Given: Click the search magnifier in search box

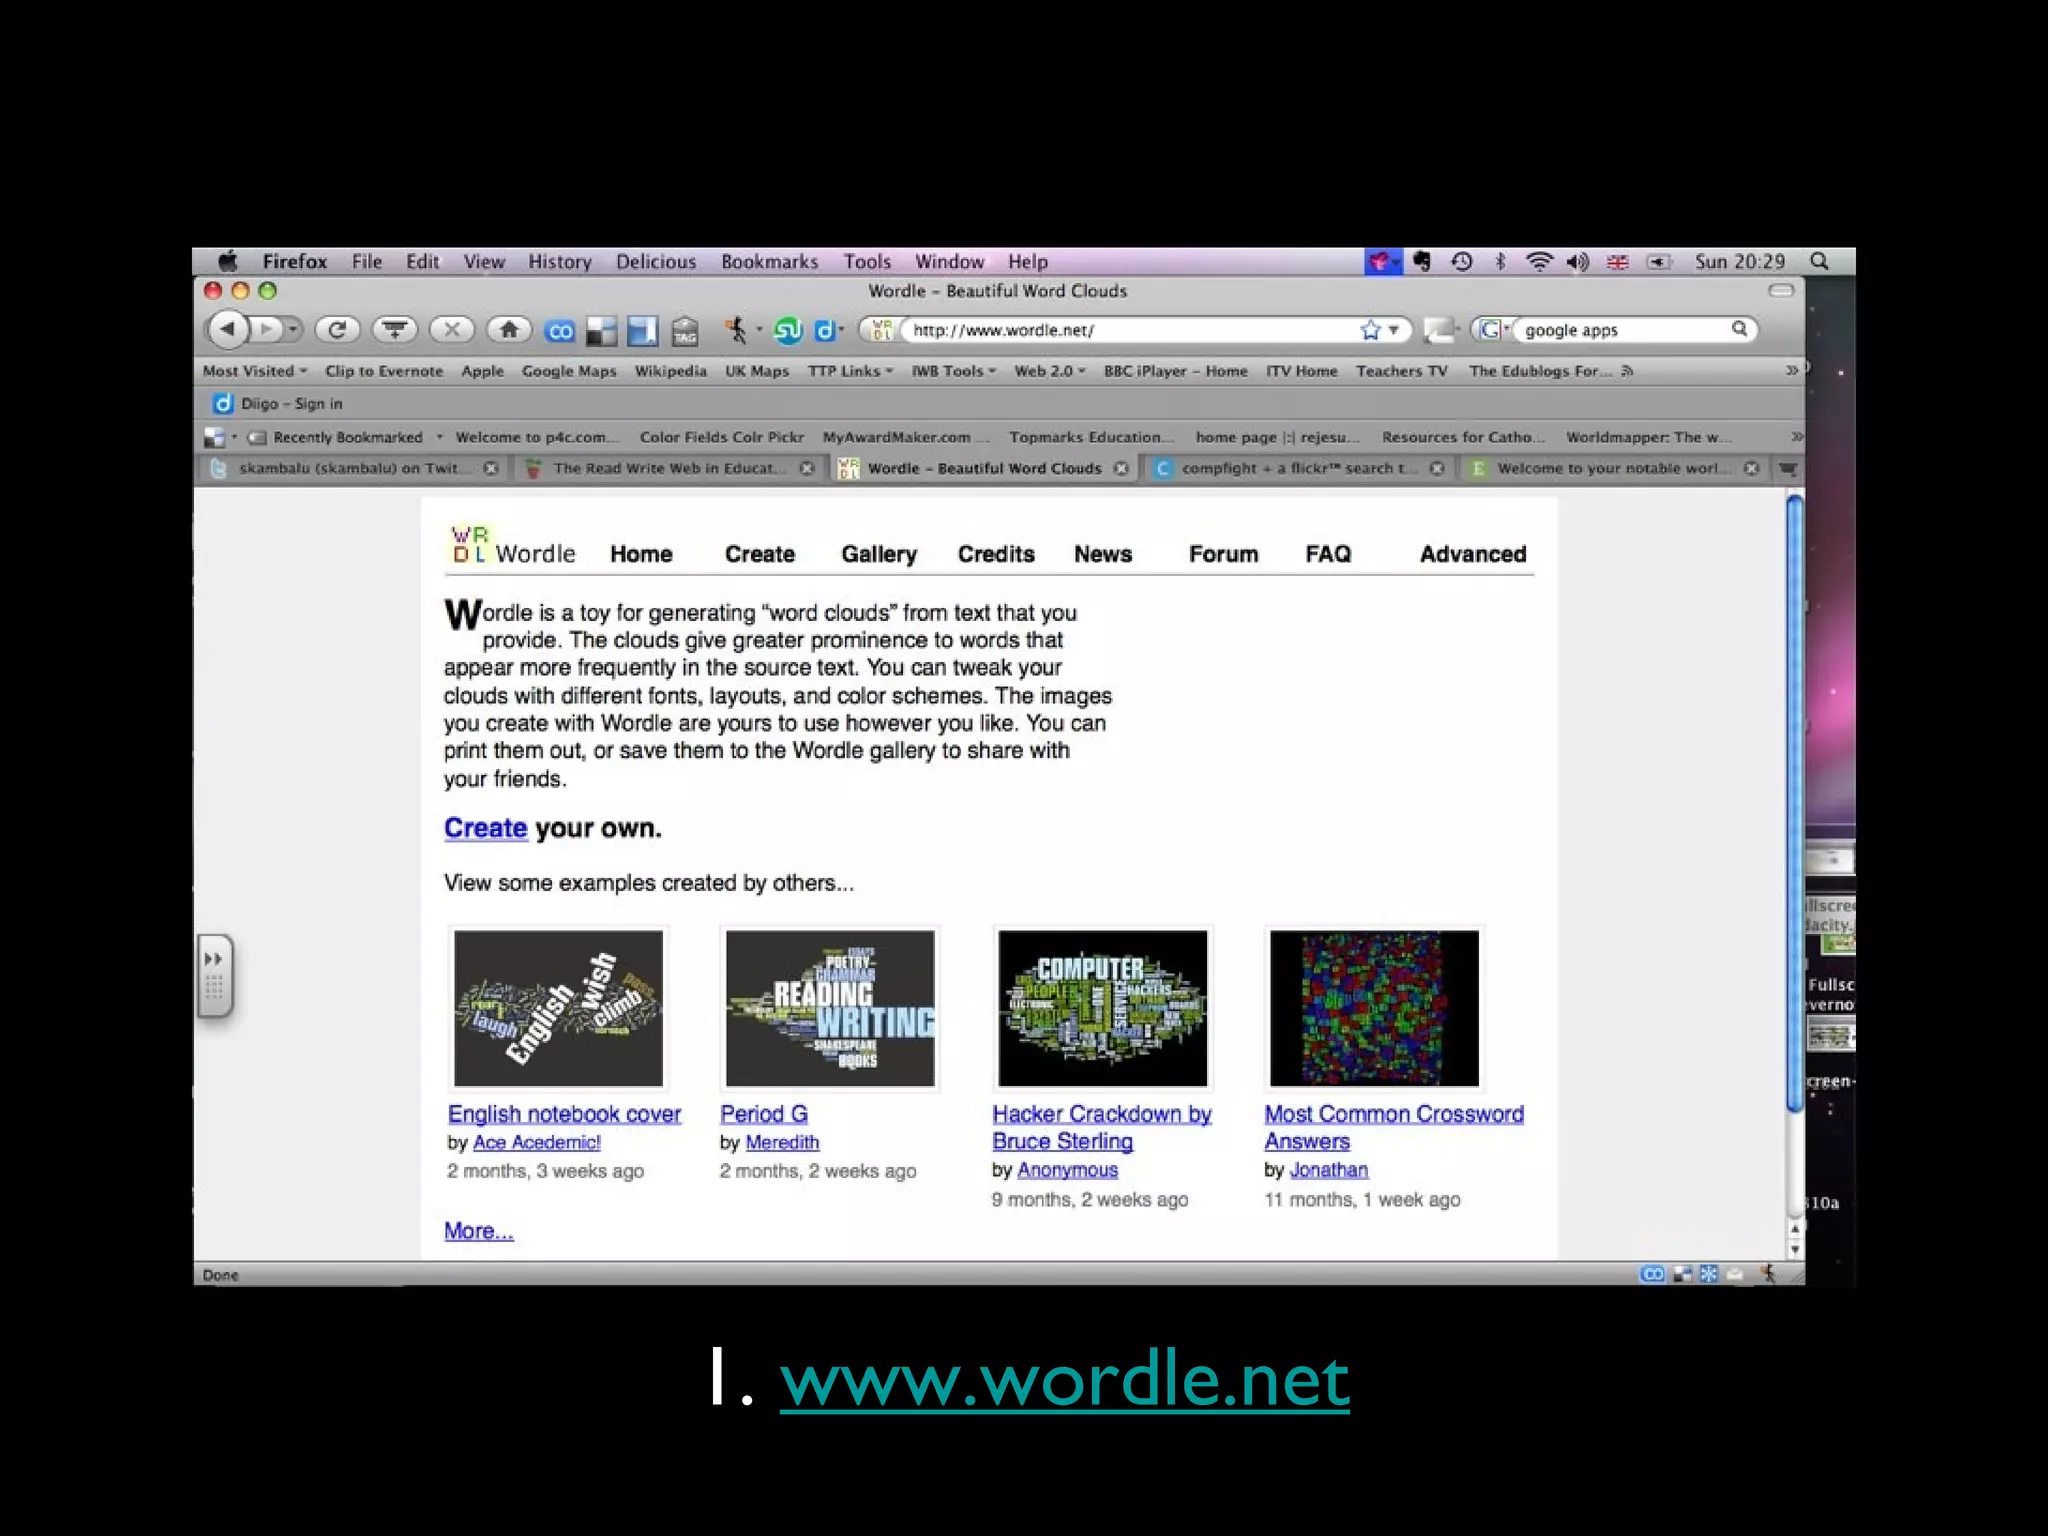Looking at the screenshot, I should pyautogui.click(x=1740, y=329).
